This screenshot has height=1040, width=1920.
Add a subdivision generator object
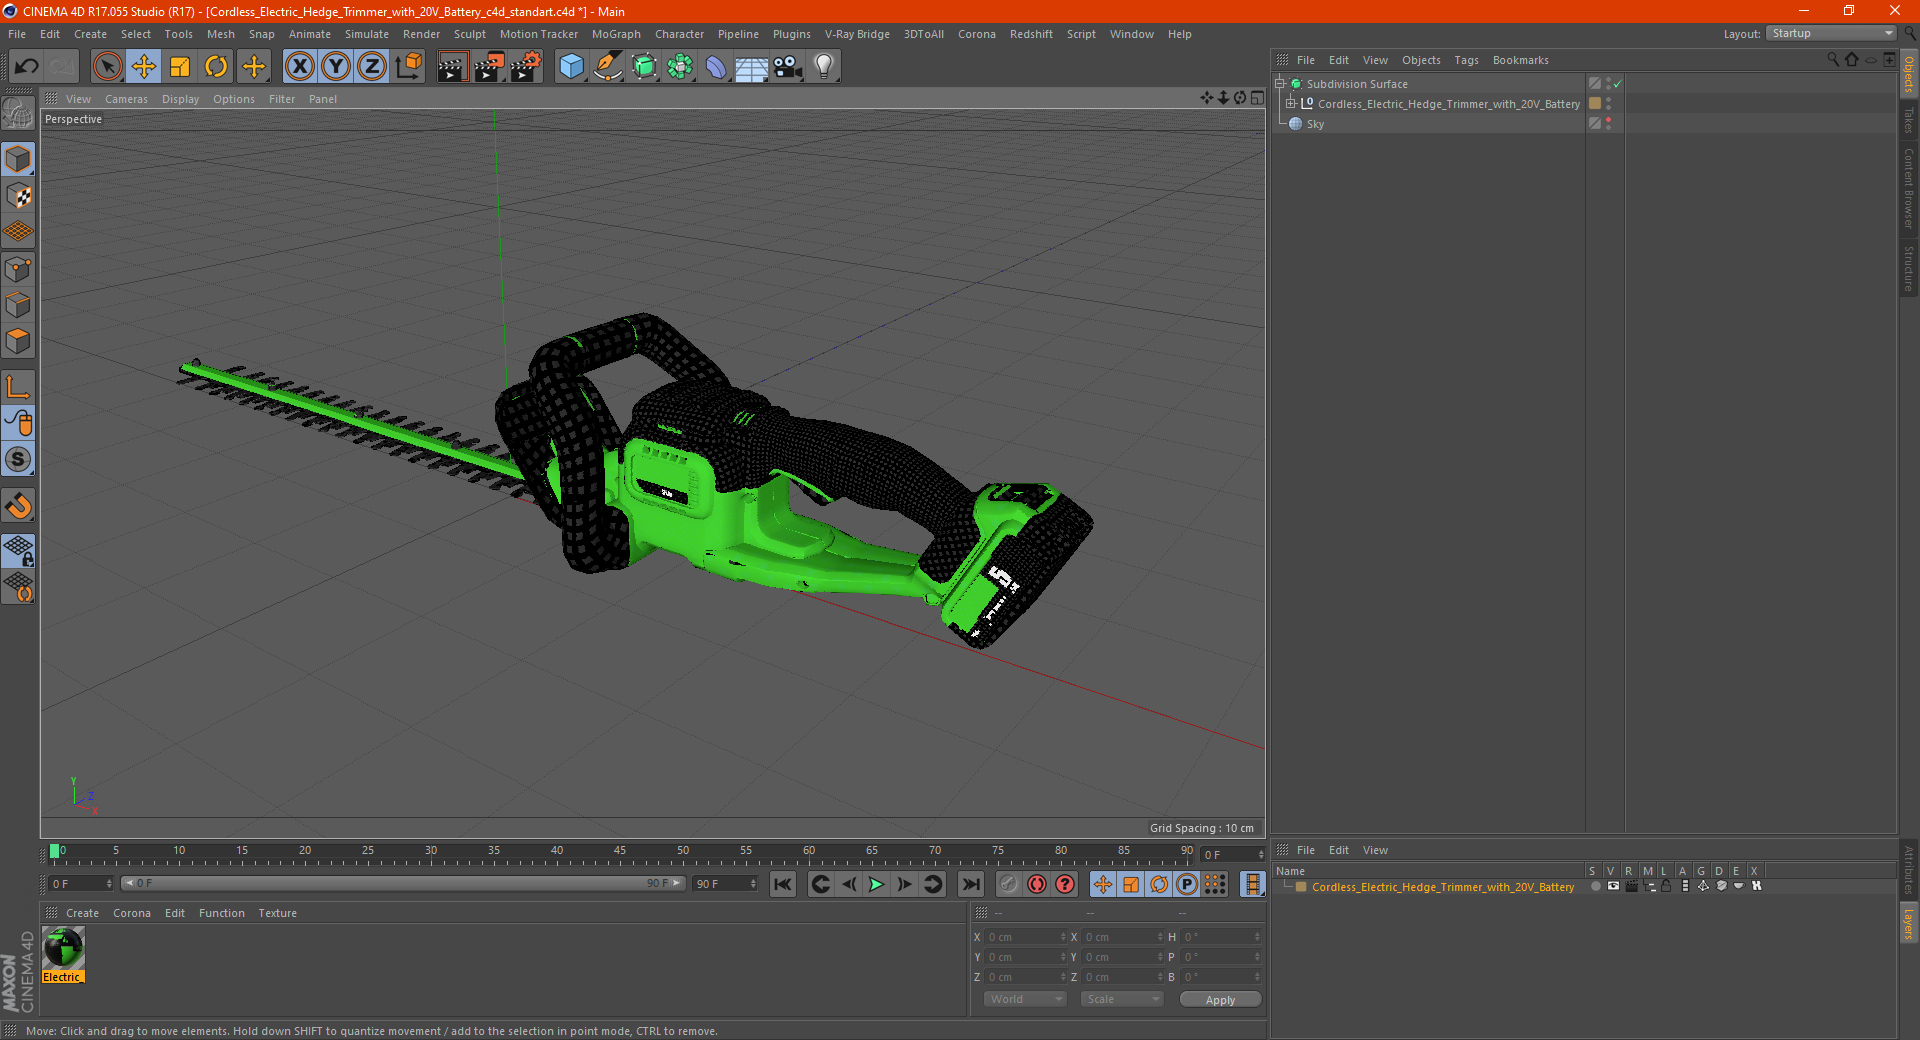point(644,67)
